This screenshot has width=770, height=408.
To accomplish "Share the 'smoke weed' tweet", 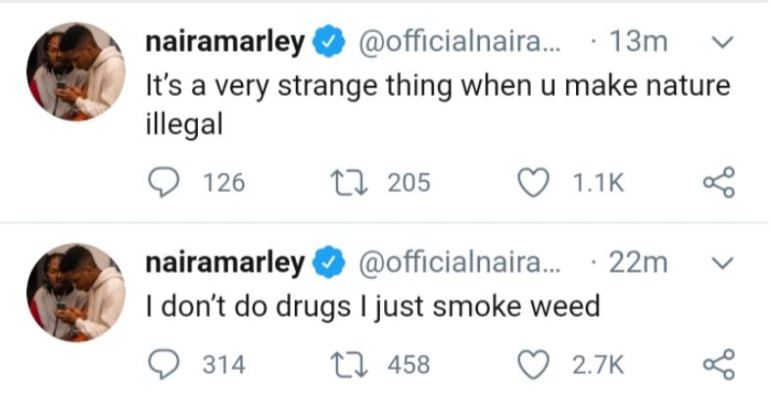I will (x=719, y=365).
